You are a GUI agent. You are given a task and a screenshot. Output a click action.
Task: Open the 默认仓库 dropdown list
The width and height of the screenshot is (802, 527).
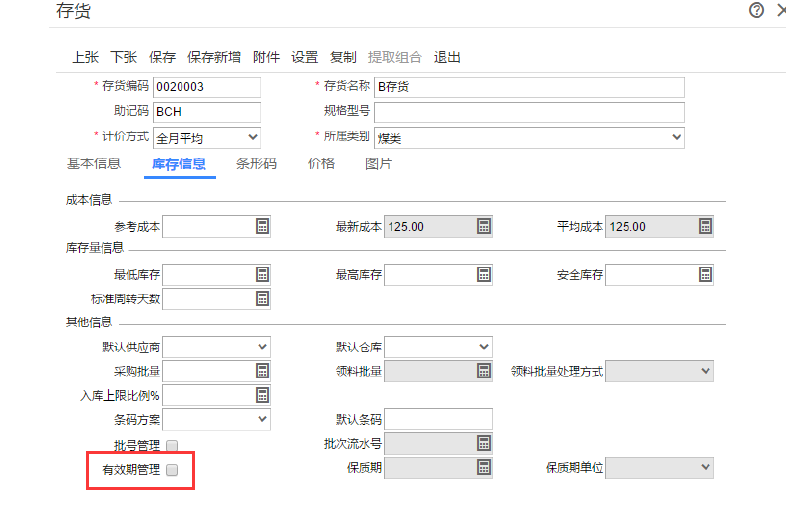coord(484,347)
